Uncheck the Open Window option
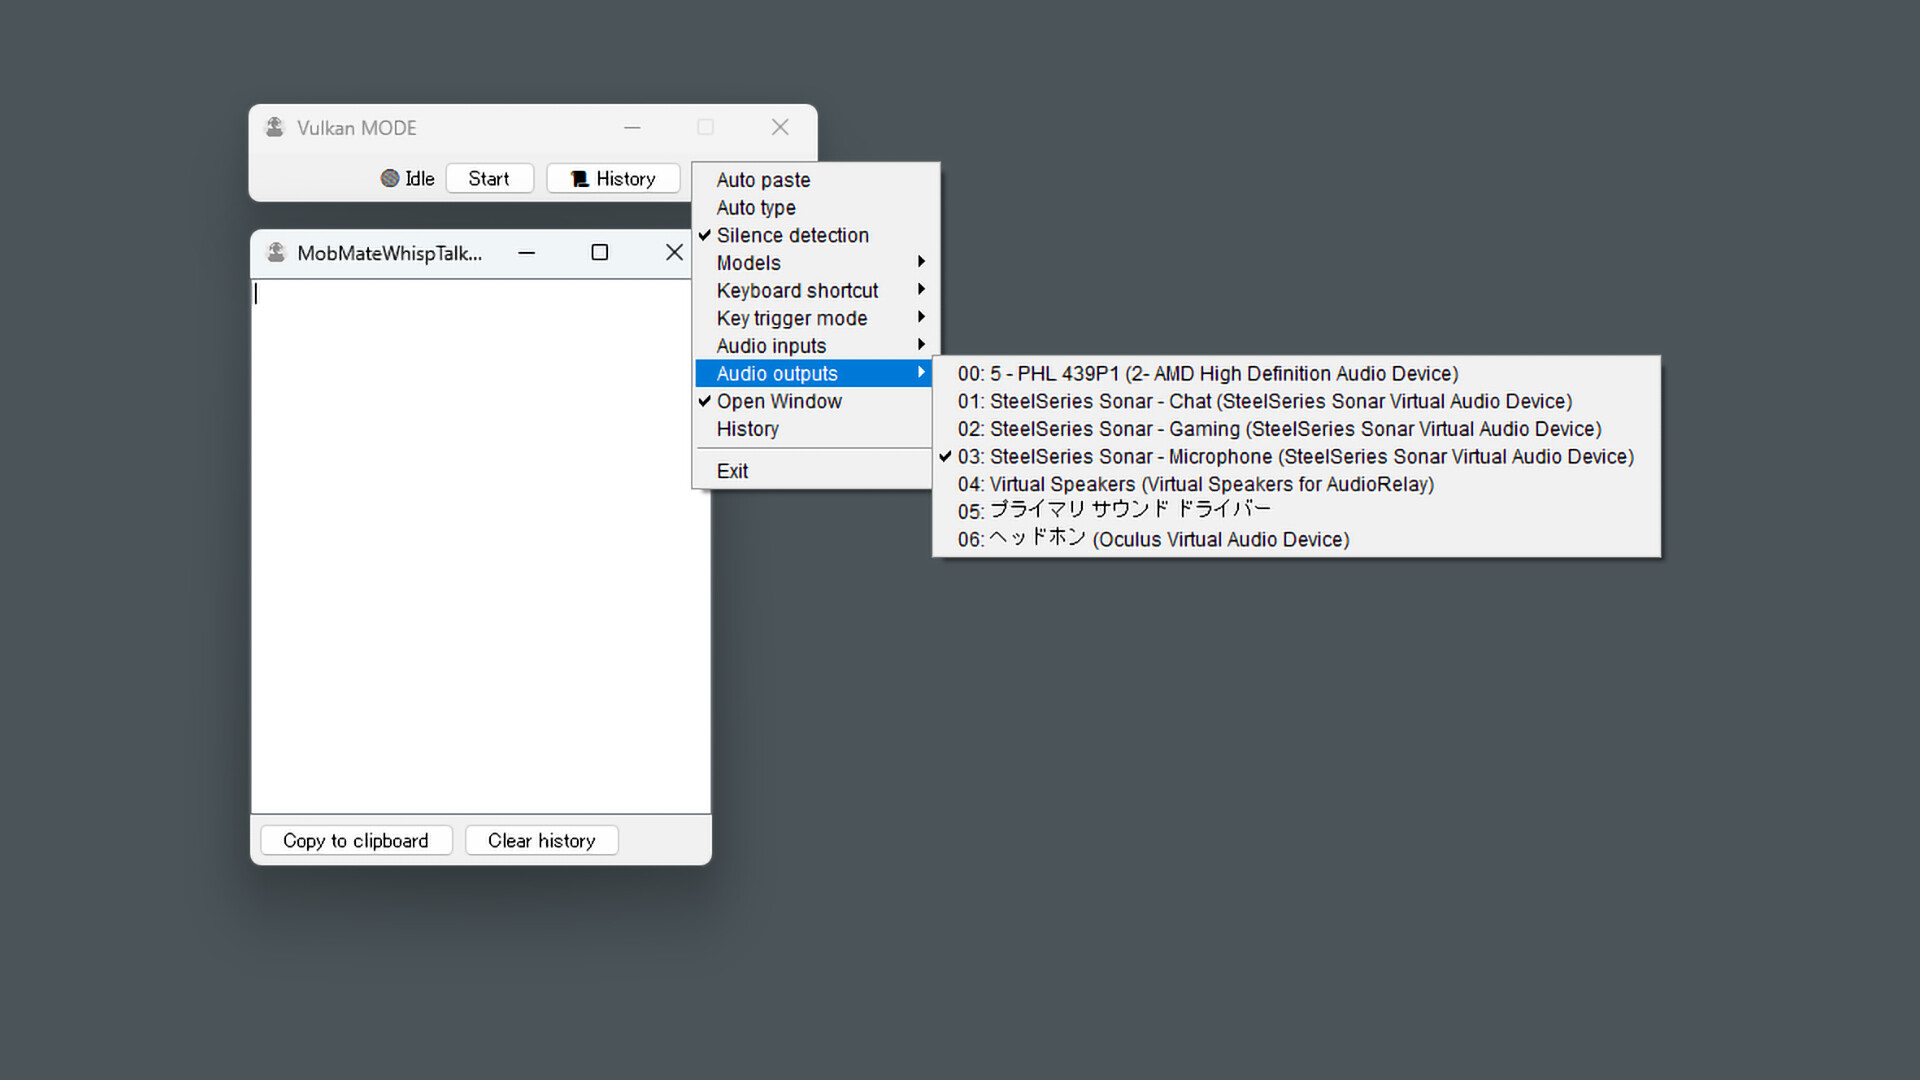 (x=780, y=401)
